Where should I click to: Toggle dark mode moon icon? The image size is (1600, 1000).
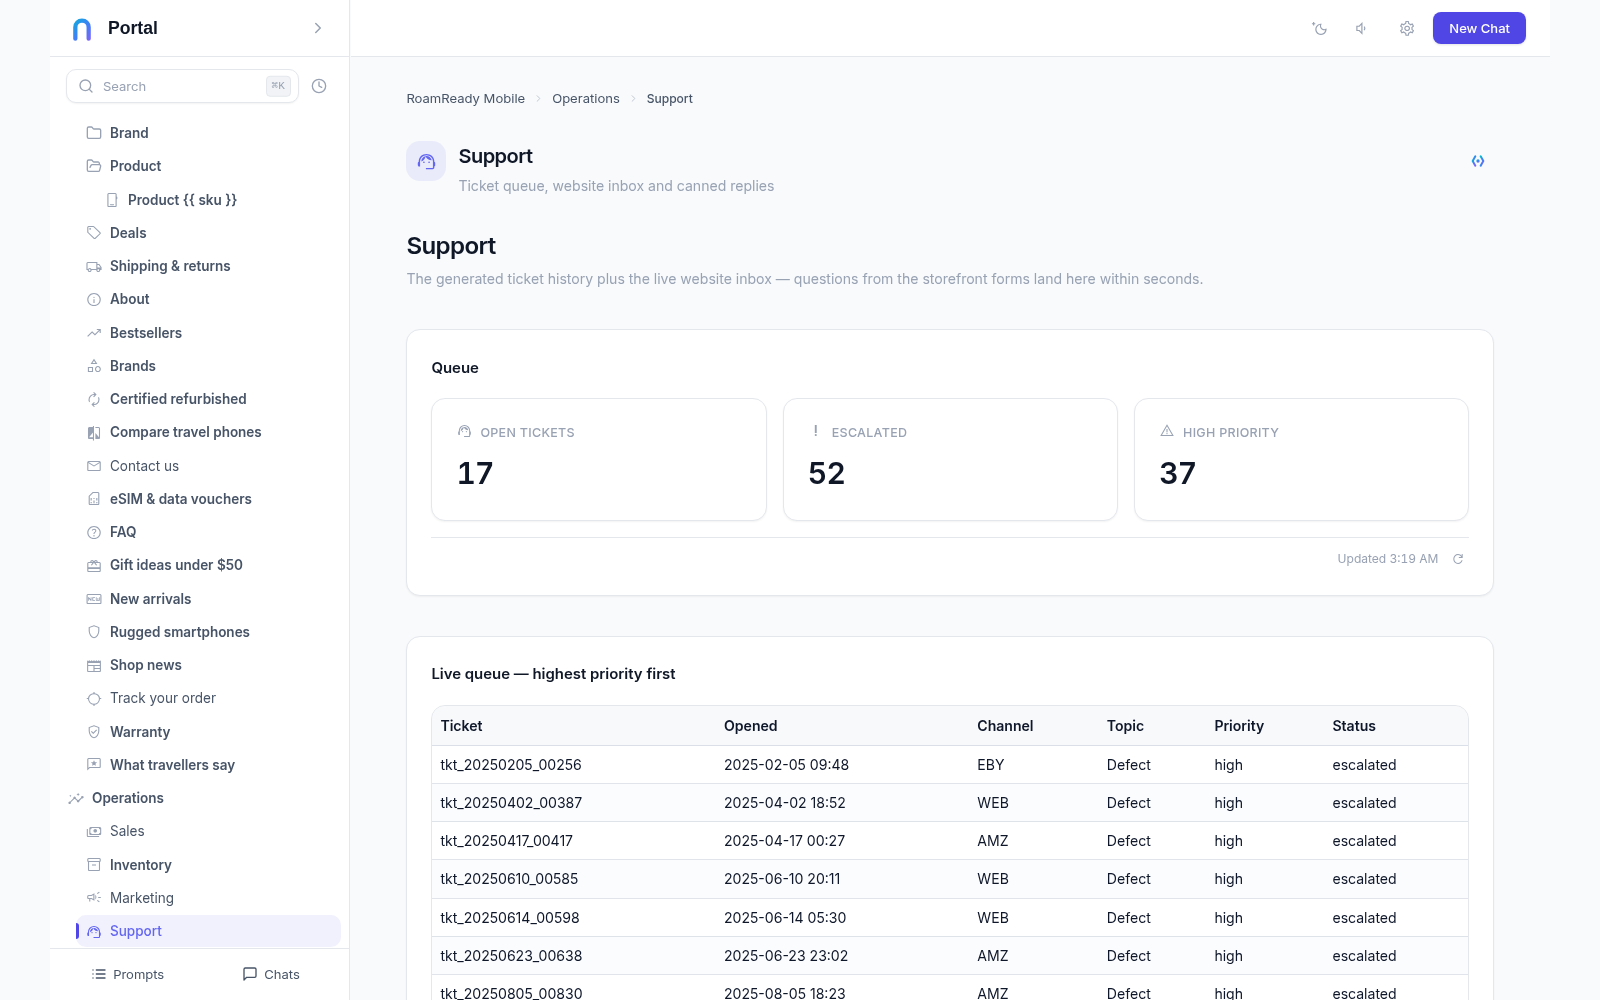point(1320,29)
